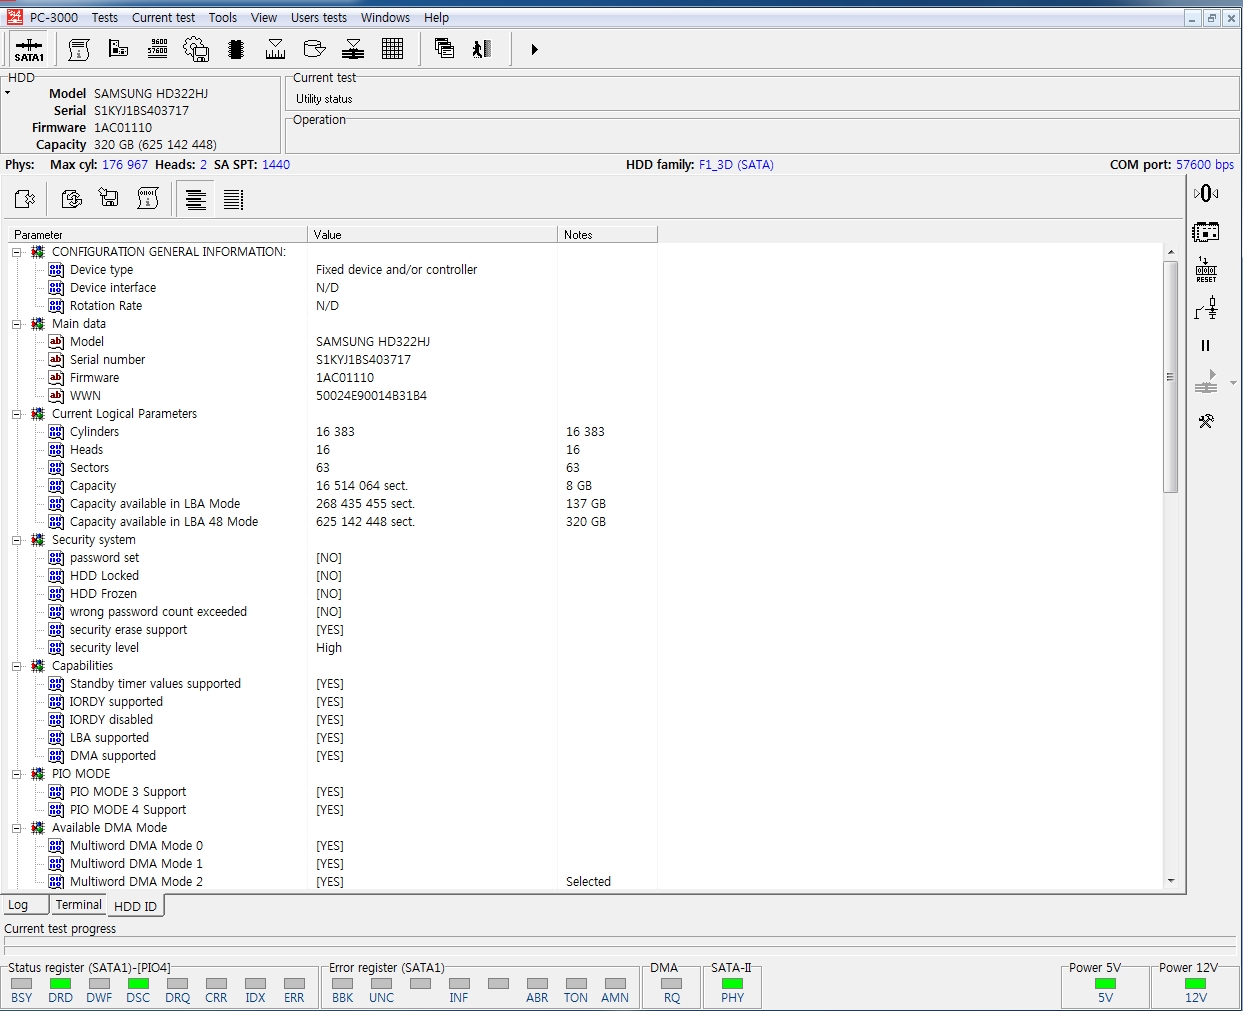Open the HDD info scroll icon in the main toolbar
This screenshot has width=1243, height=1011.
click(79, 49)
